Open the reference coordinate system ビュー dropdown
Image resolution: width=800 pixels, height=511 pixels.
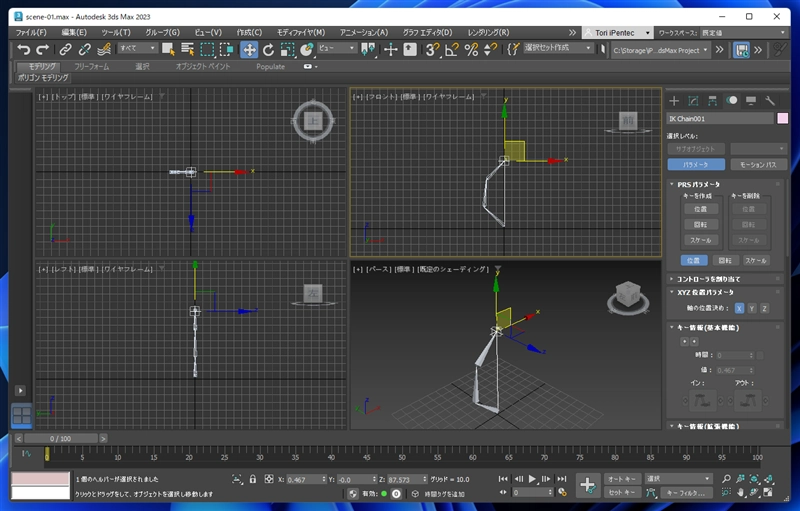(x=337, y=48)
